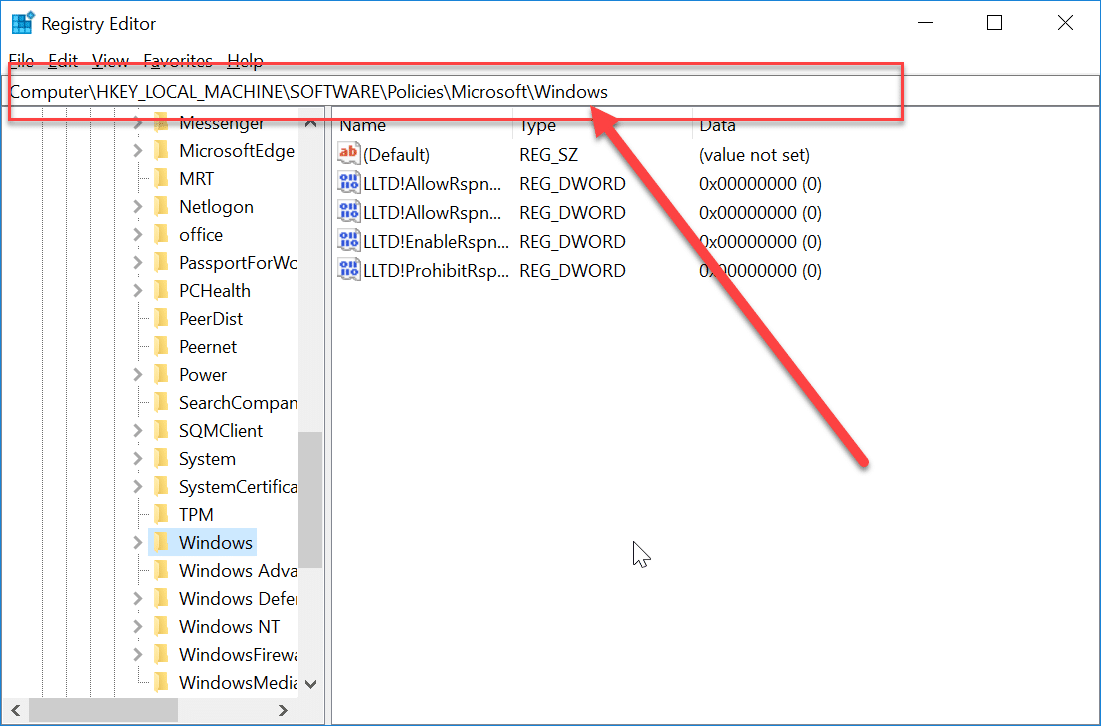
Task: Click the office folder icon
Action: (163, 234)
